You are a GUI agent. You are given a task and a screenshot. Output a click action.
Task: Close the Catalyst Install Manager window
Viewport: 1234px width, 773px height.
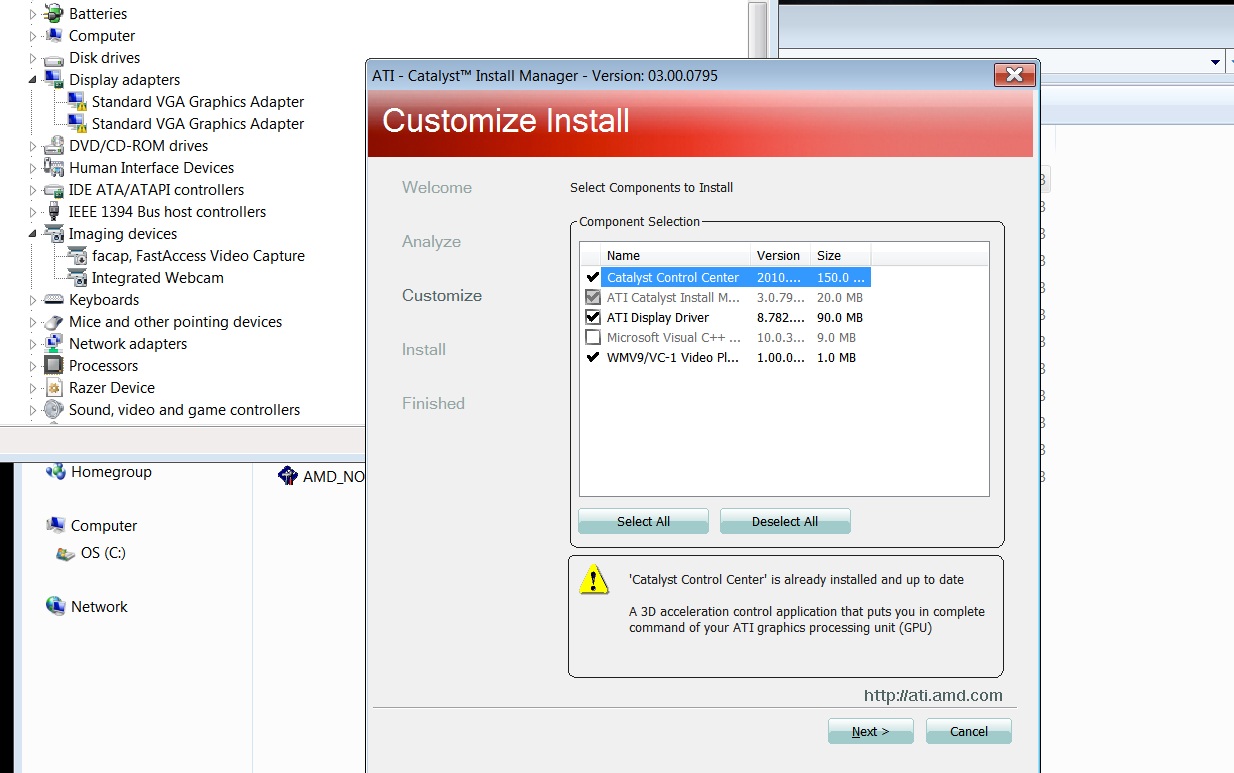coord(1014,75)
